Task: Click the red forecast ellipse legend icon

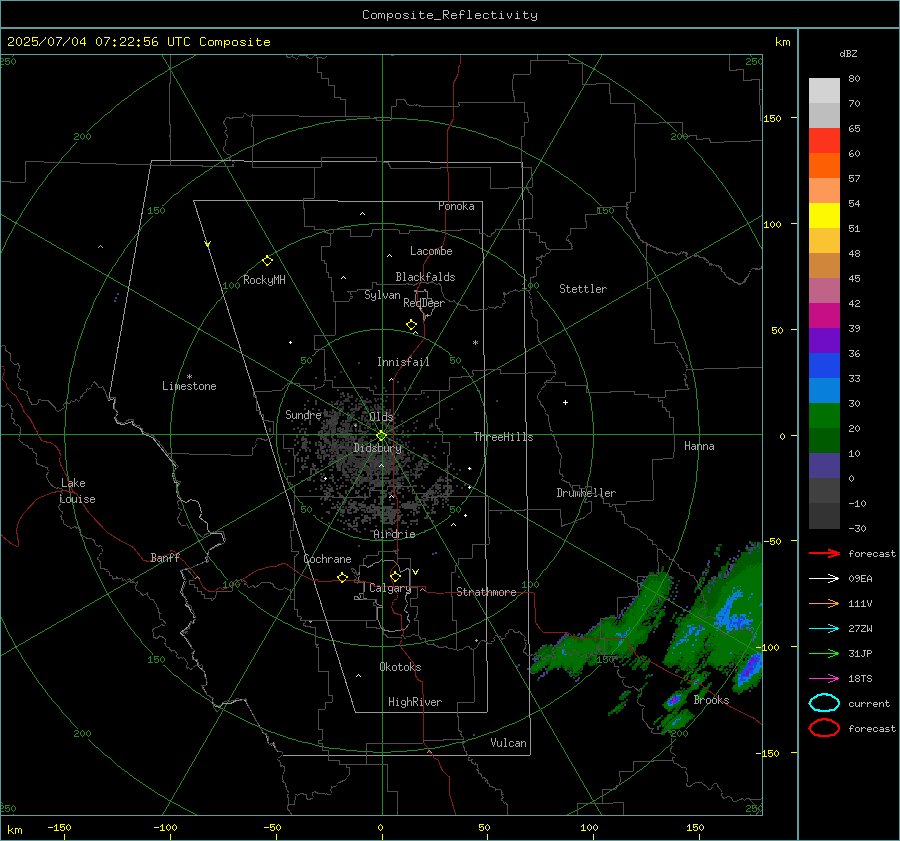Action: coord(824,728)
